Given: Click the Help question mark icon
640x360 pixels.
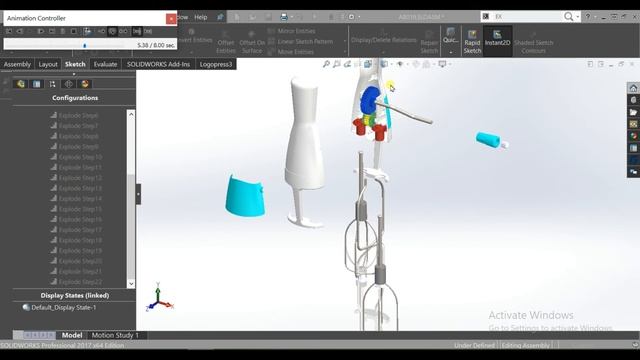Looking at the screenshot, I should (x=587, y=17).
